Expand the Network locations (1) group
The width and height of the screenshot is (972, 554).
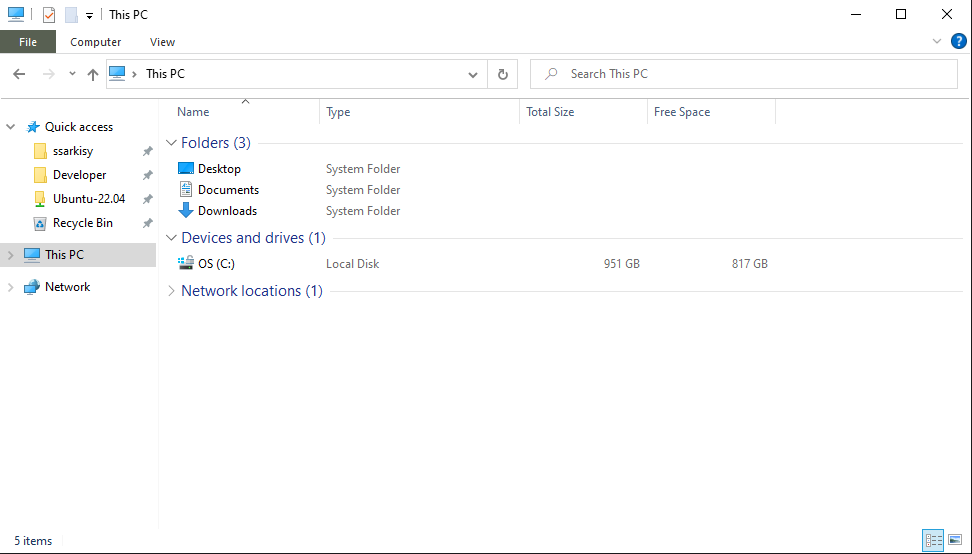[171, 291]
